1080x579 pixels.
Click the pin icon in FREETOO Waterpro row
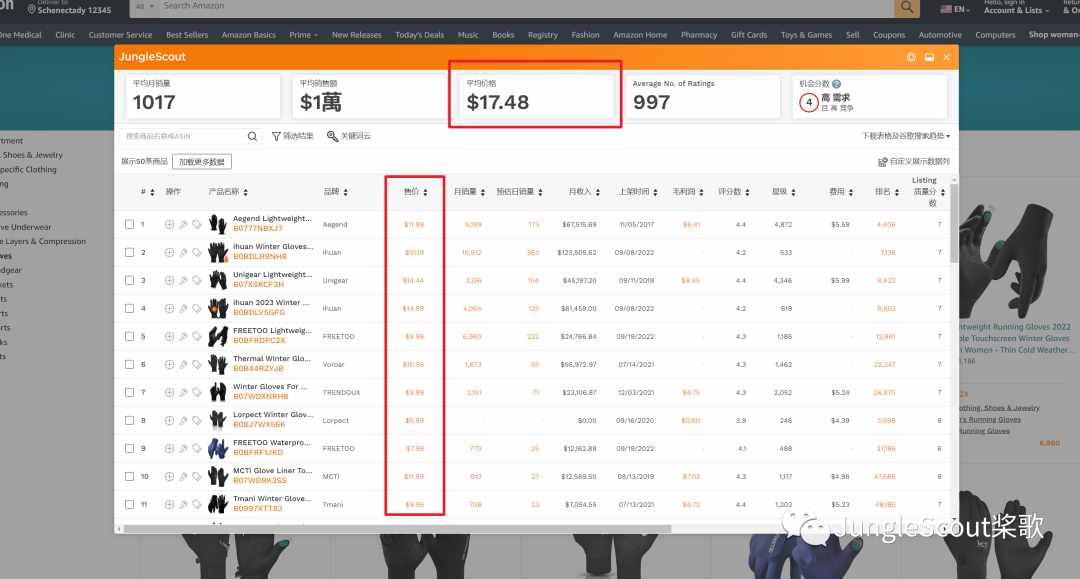coord(183,448)
